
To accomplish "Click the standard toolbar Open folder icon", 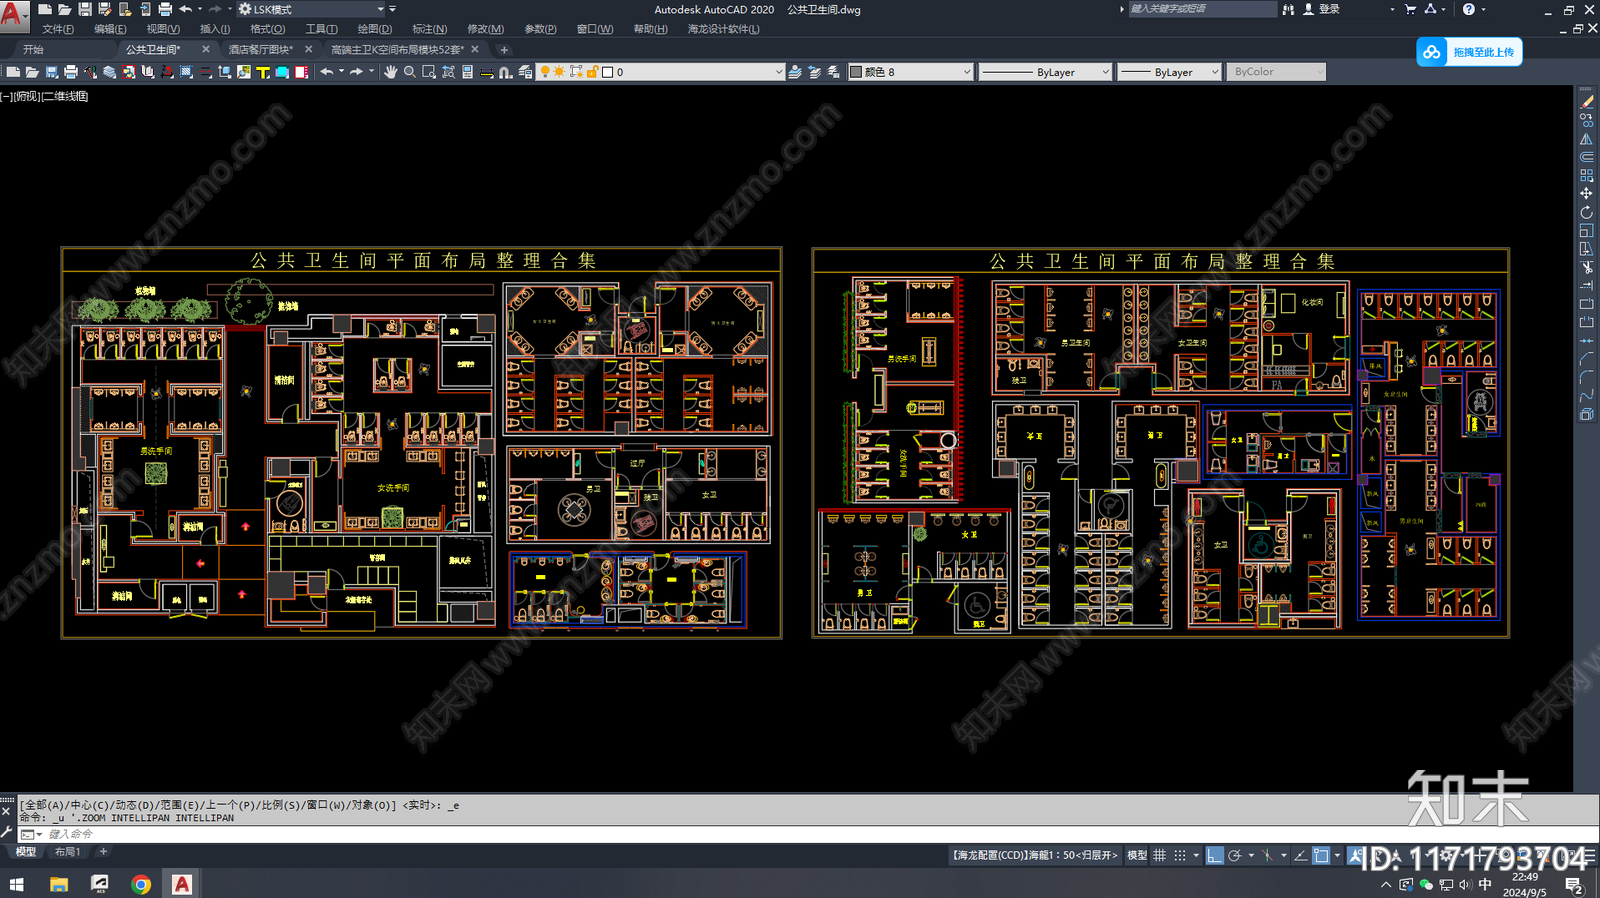I will 32,72.
